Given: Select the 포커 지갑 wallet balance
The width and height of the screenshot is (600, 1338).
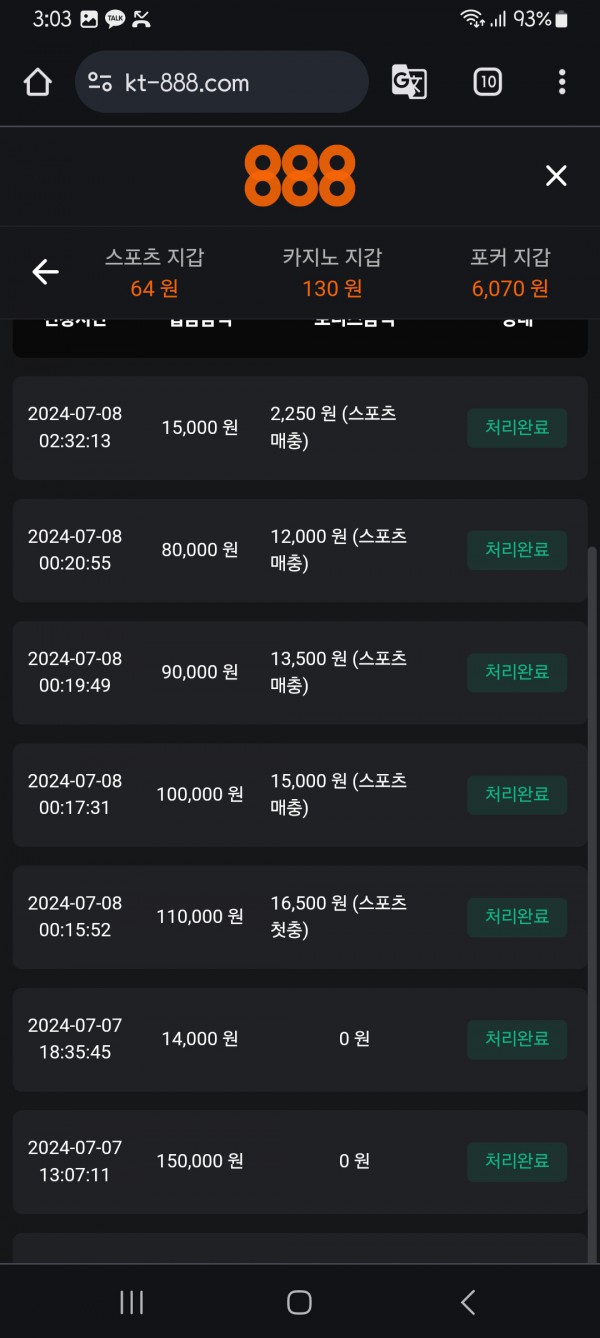Looking at the screenshot, I should pyautogui.click(x=510, y=273).
